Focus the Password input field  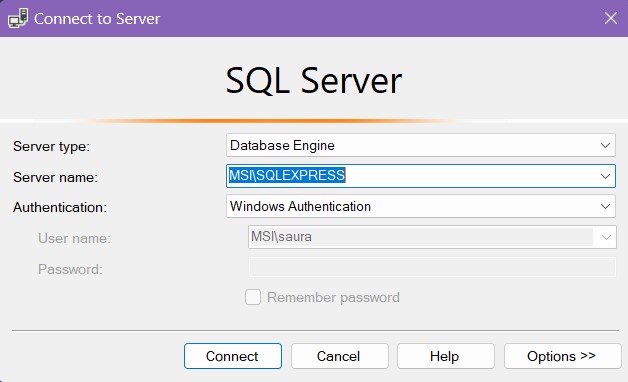[432, 267]
